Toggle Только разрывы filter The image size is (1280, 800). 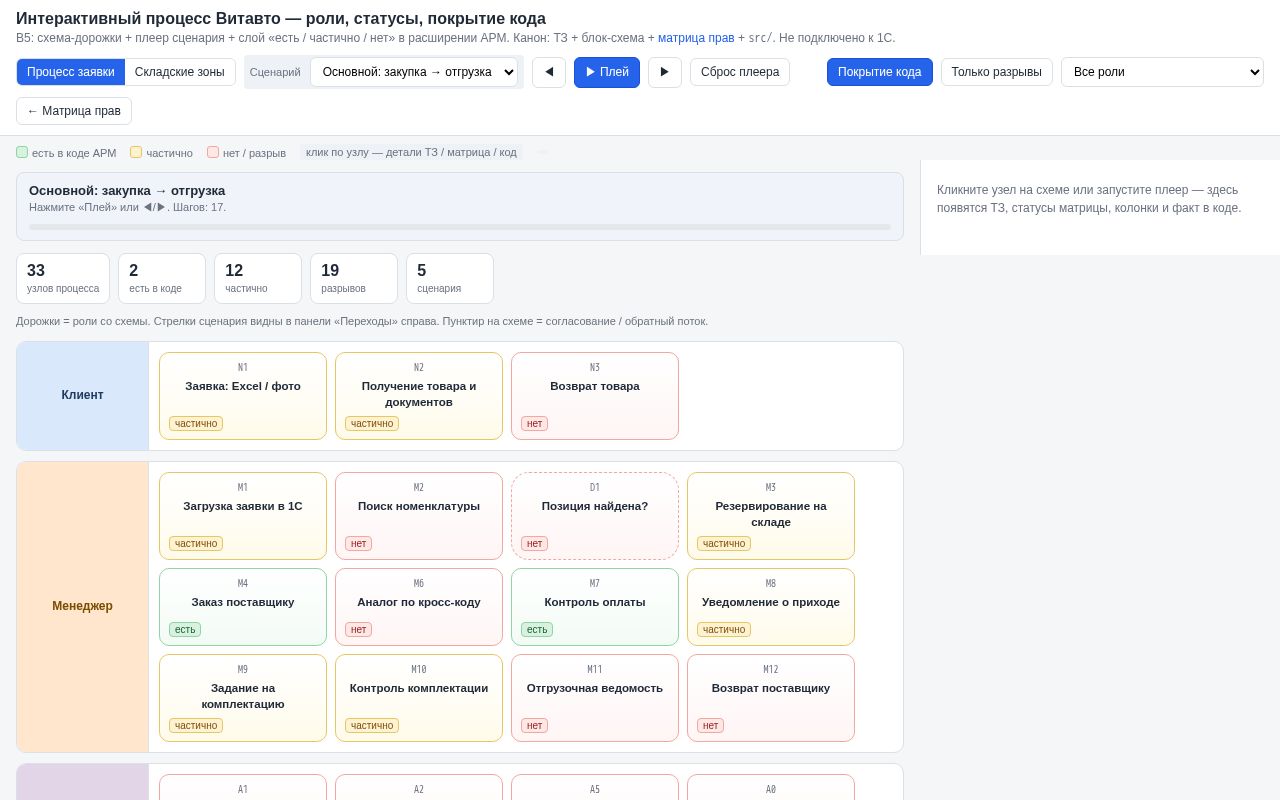click(997, 72)
